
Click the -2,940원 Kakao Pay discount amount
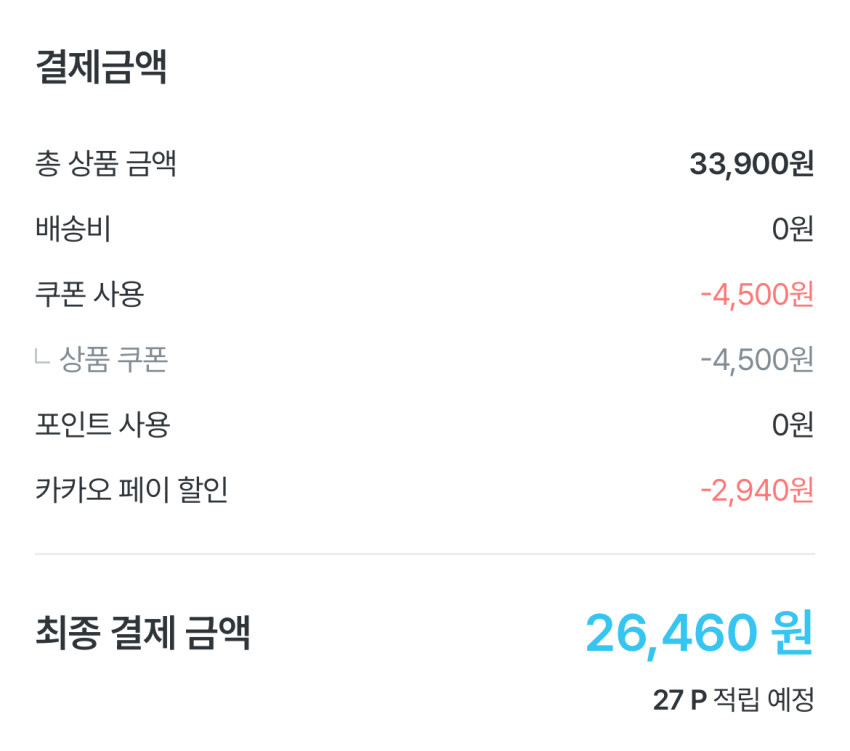click(x=757, y=490)
